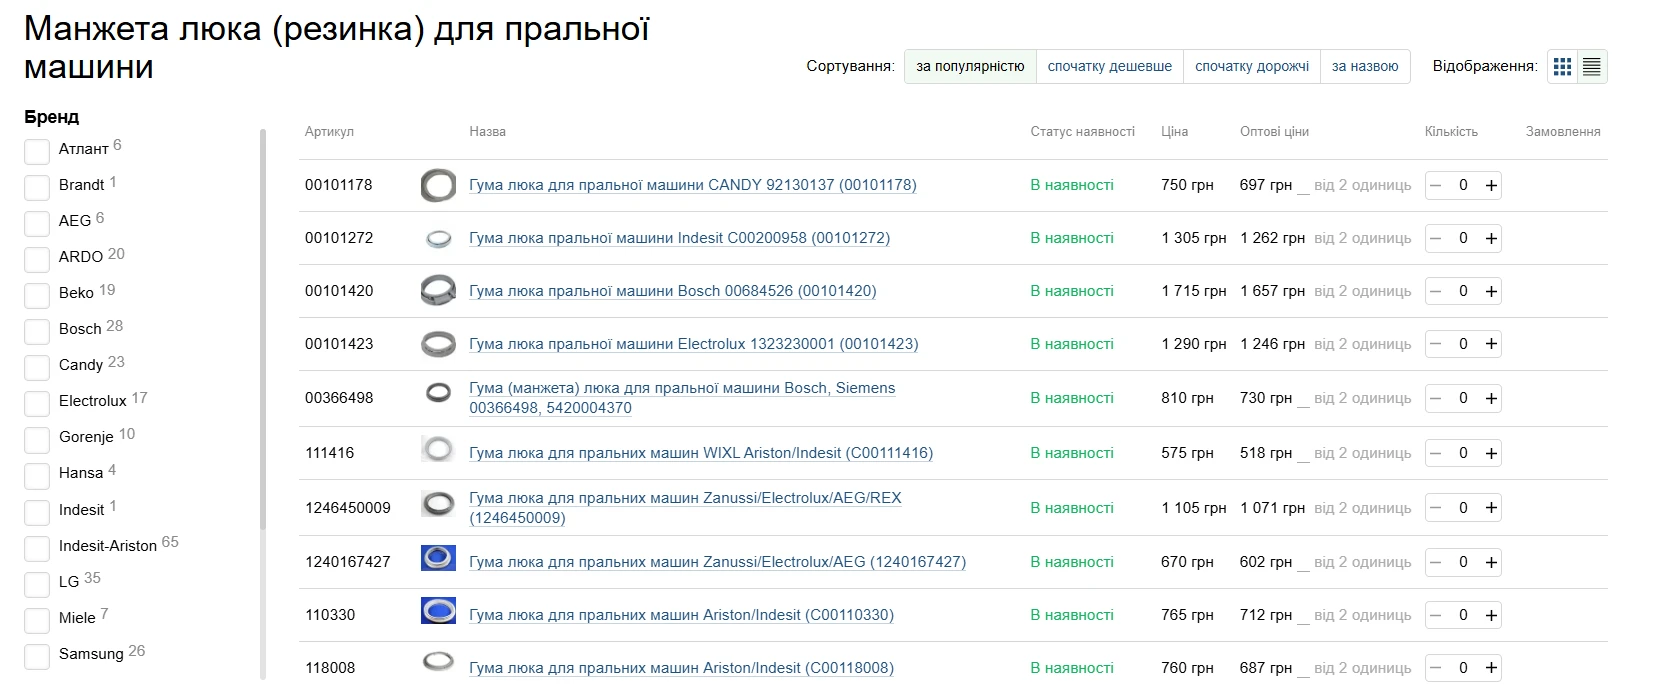Increase quantity for item 110330
1673x693 pixels.
1491,615
